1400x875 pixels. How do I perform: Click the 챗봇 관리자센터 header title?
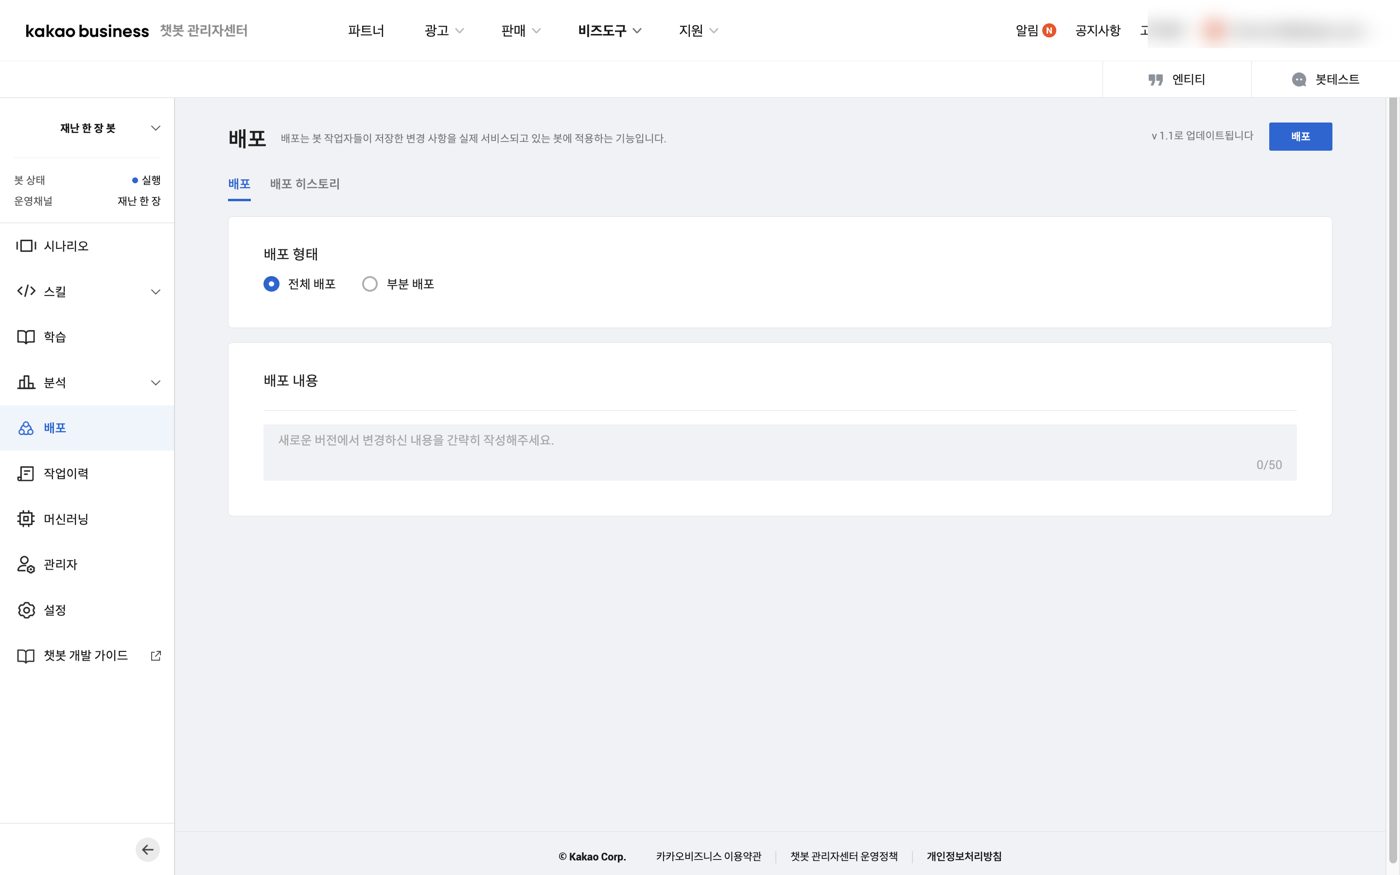pyautogui.click(x=204, y=31)
